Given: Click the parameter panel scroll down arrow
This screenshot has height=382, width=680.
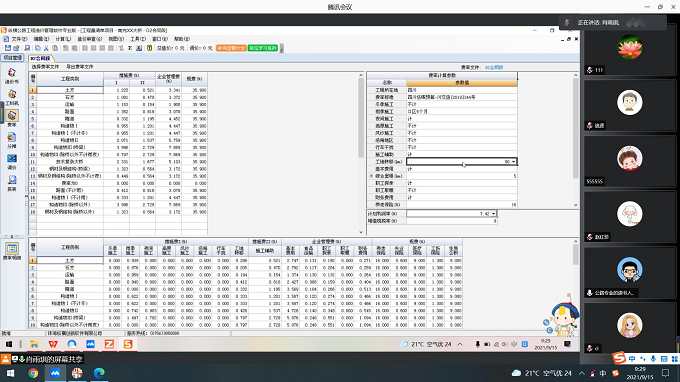Looking at the screenshot, I should 576,205.
